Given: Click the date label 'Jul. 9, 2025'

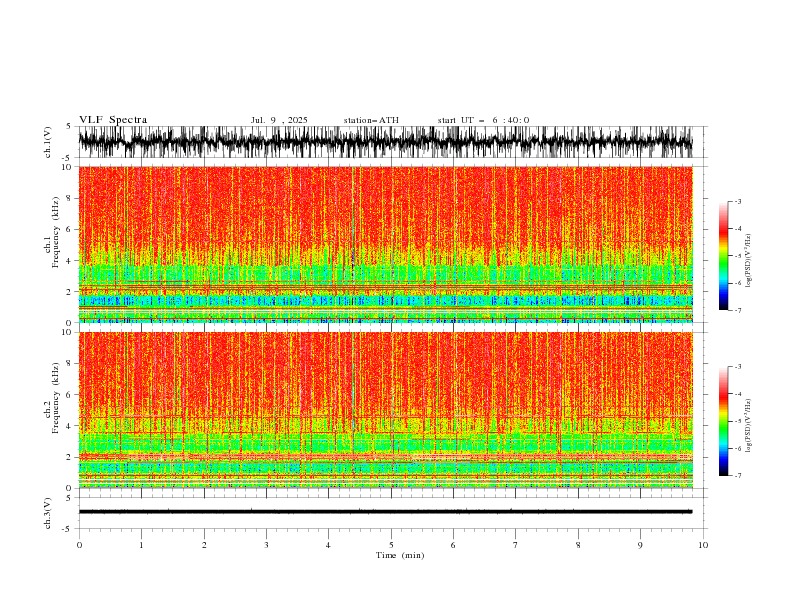Looking at the screenshot, I should click(x=279, y=120).
